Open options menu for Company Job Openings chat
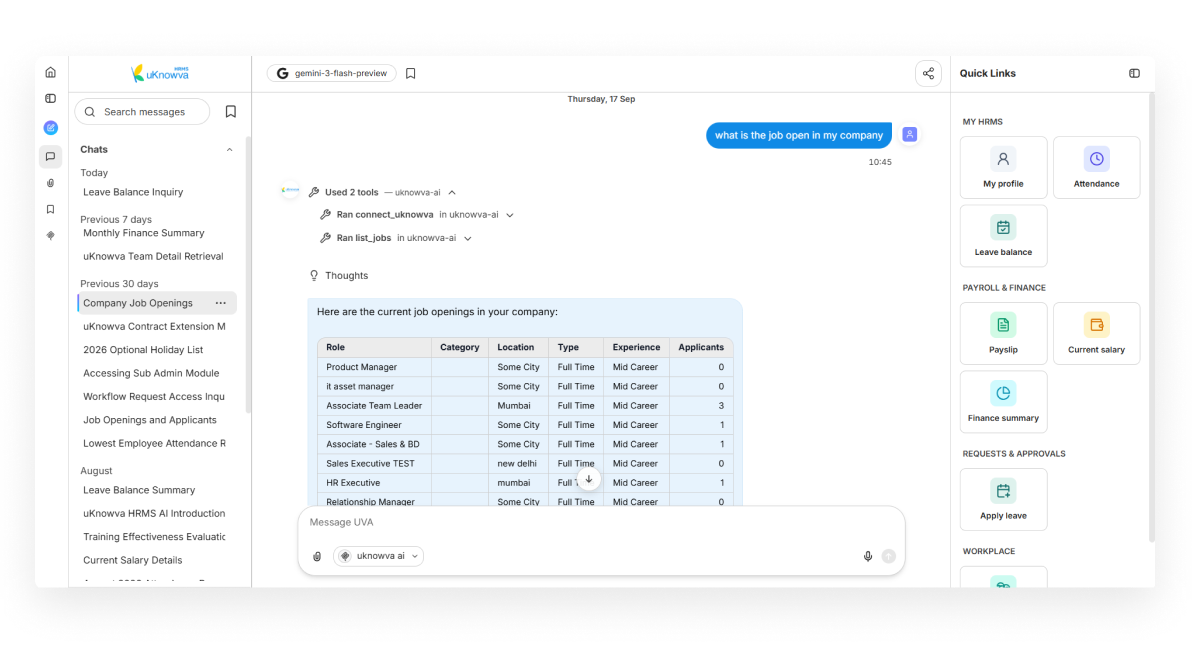This screenshot has height=646, width=1192. tap(220, 303)
